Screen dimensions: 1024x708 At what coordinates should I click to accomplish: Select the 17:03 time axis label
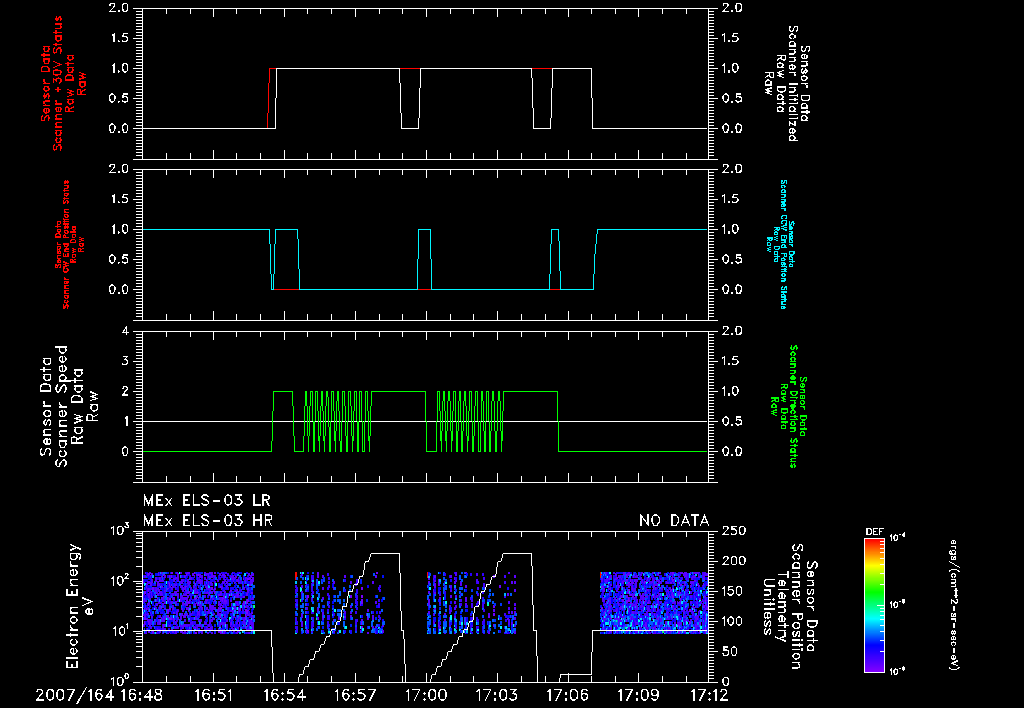(496, 695)
